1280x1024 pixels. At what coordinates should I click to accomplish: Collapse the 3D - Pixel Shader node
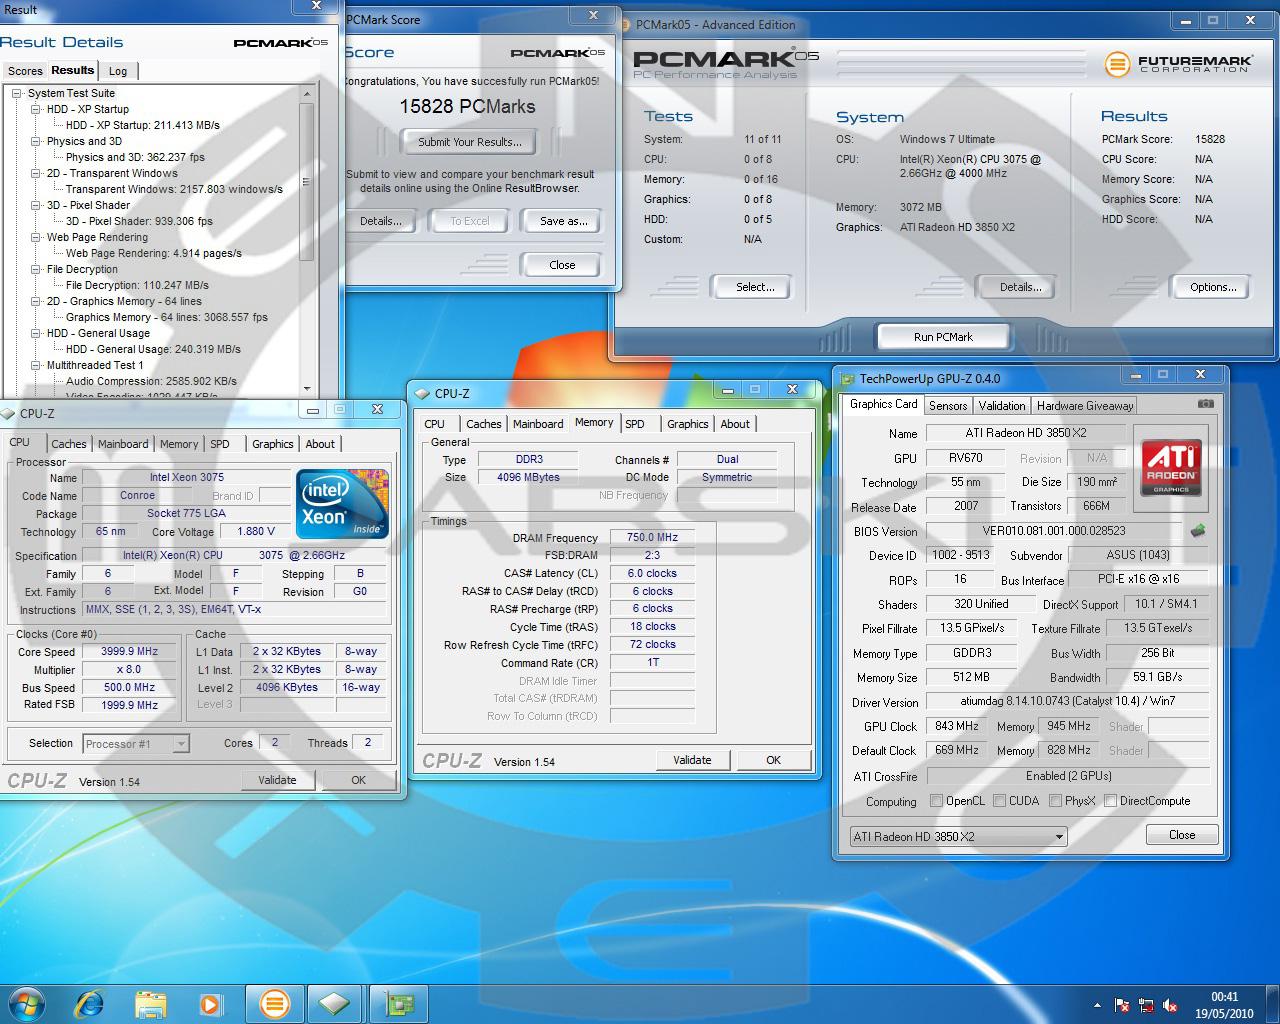pos(36,205)
